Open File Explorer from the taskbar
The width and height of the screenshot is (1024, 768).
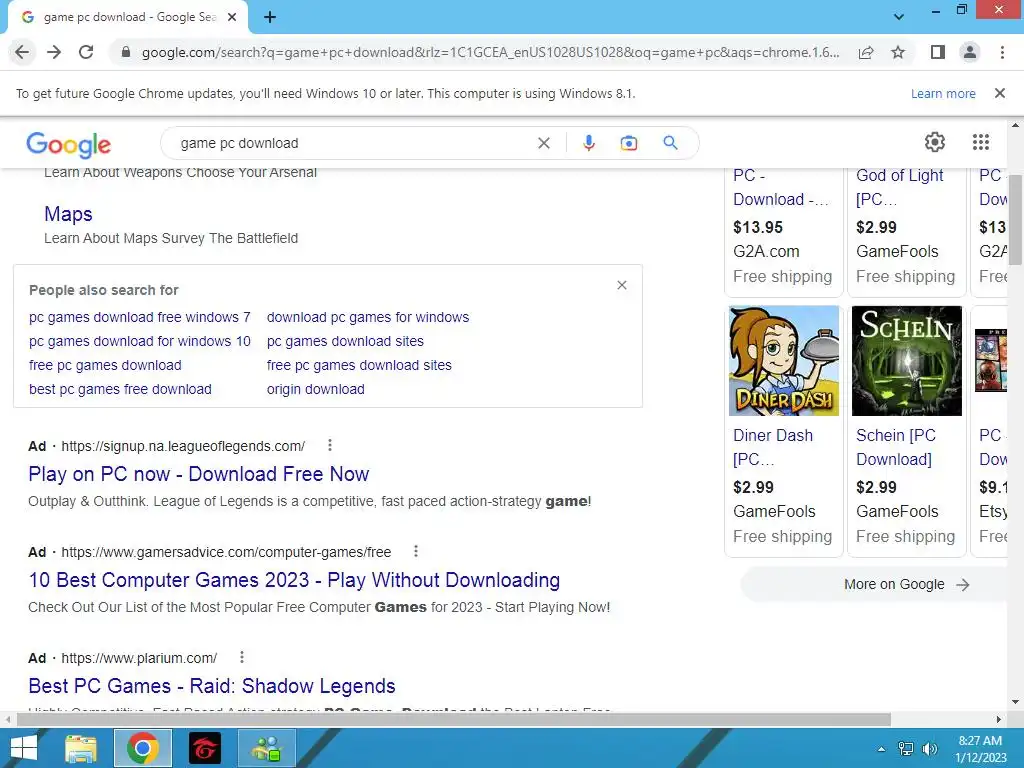[81, 748]
